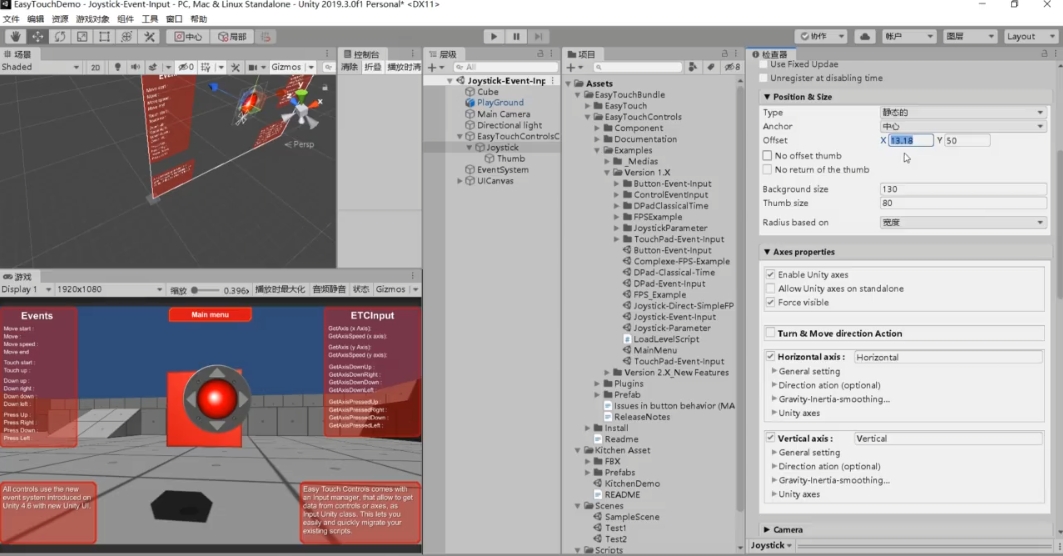Uncheck Force visible checkbox
Viewport: 1063px width, 556px height.
coord(770,302)
